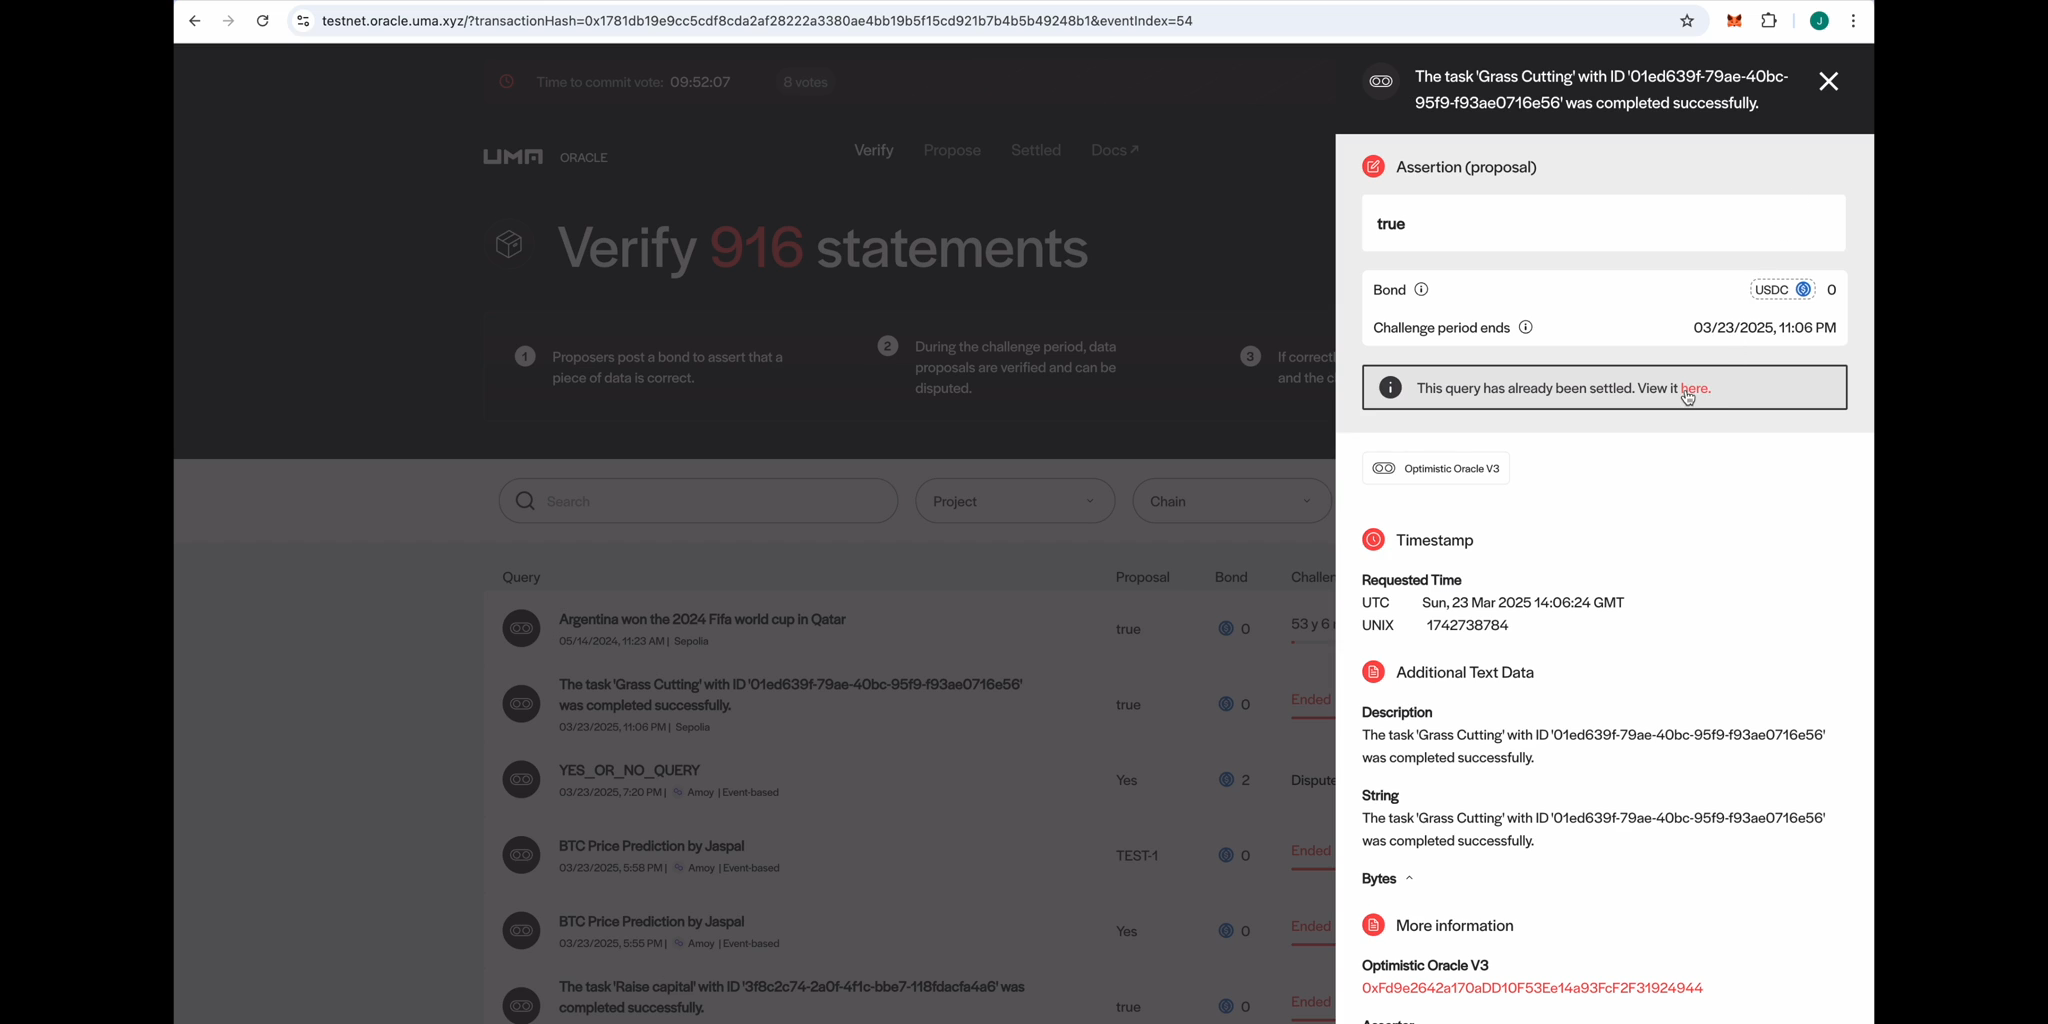Screen dimensions: 2048x1024
Task: Bookmark this page with the star icon
Action: [1687, 21]
